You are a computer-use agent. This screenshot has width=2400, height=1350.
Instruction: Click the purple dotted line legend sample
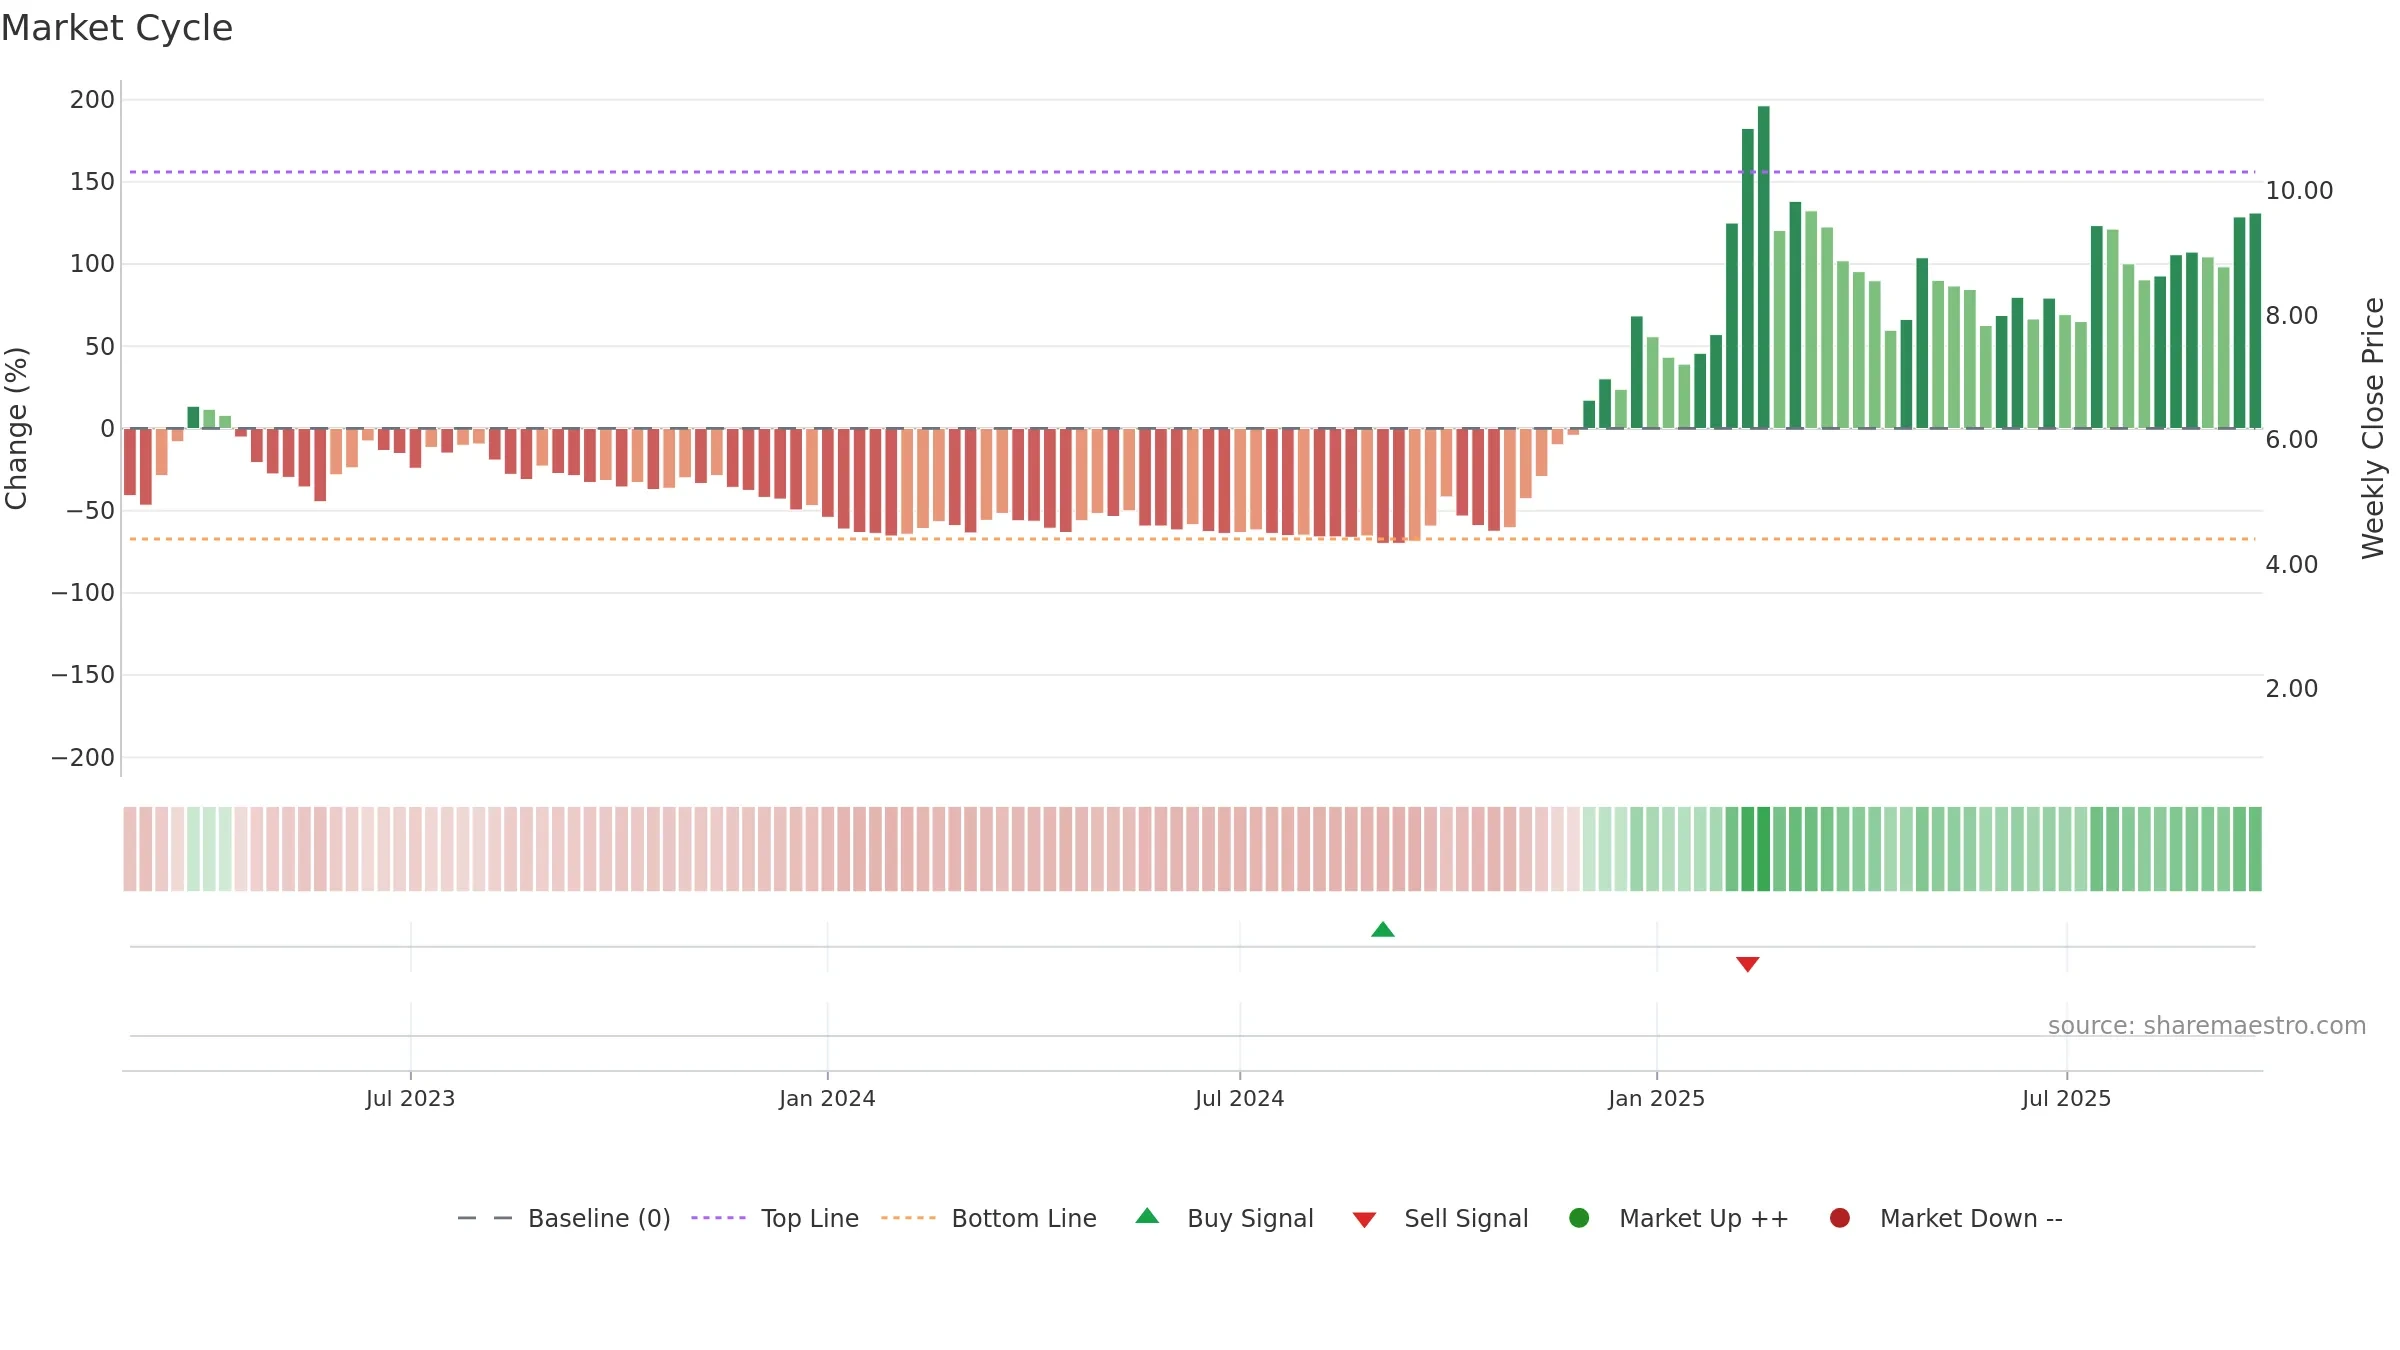(x=718, y=1218)
